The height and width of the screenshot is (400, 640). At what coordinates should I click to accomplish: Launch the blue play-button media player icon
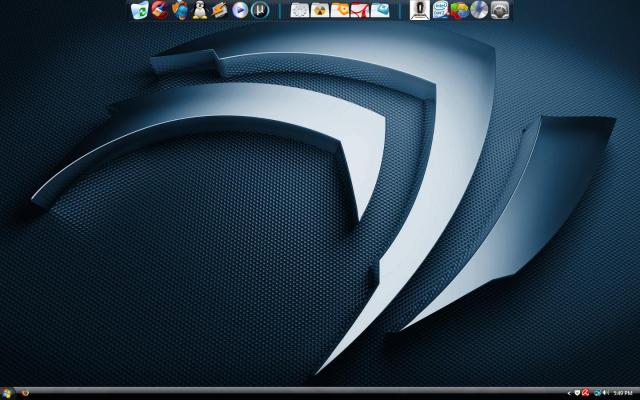pos(240,10)
